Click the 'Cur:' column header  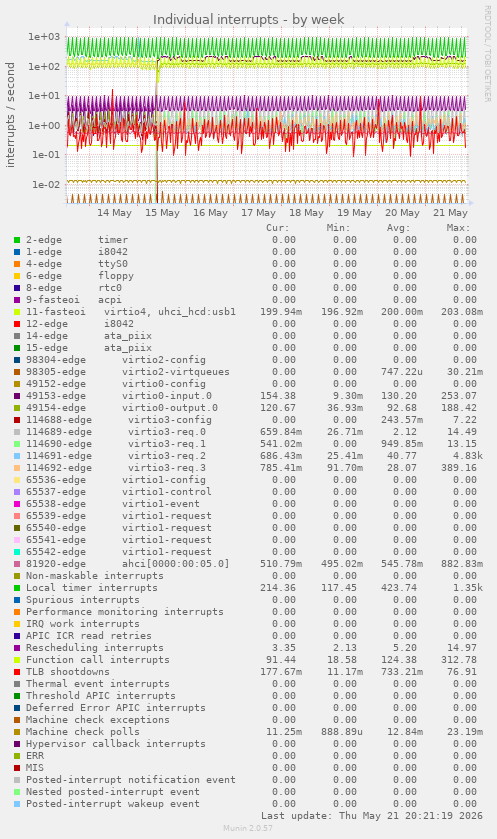278,228
